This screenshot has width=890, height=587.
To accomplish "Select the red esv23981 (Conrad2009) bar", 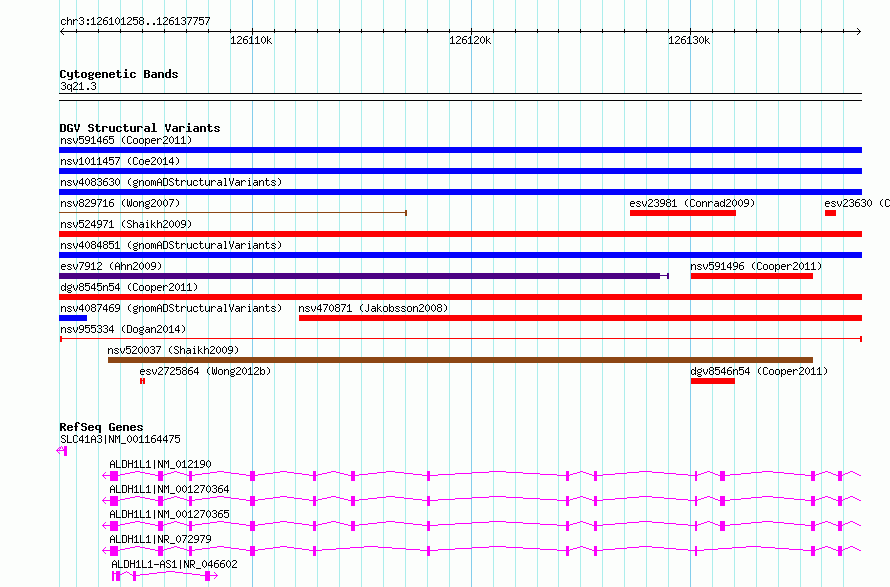I will (683, 213).
